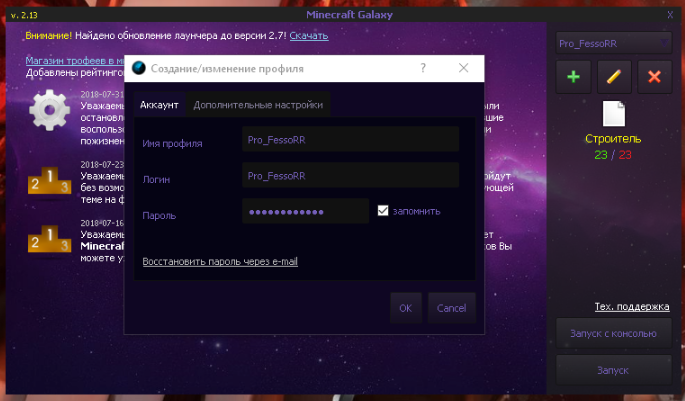Click the Скачать update download link
The image size is (685, 401).
point(309,36)
